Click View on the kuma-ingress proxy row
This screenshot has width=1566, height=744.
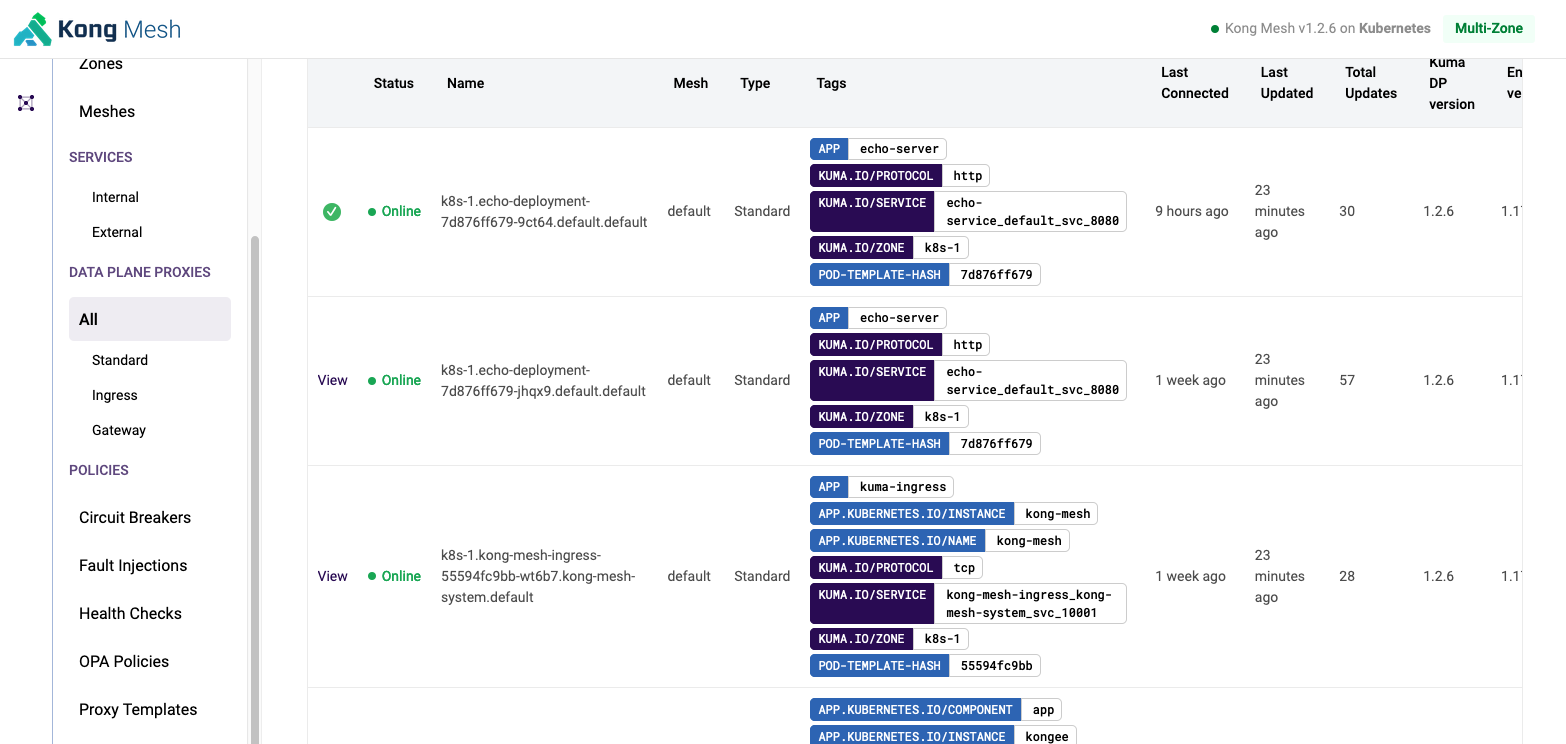tap(332, 576)
